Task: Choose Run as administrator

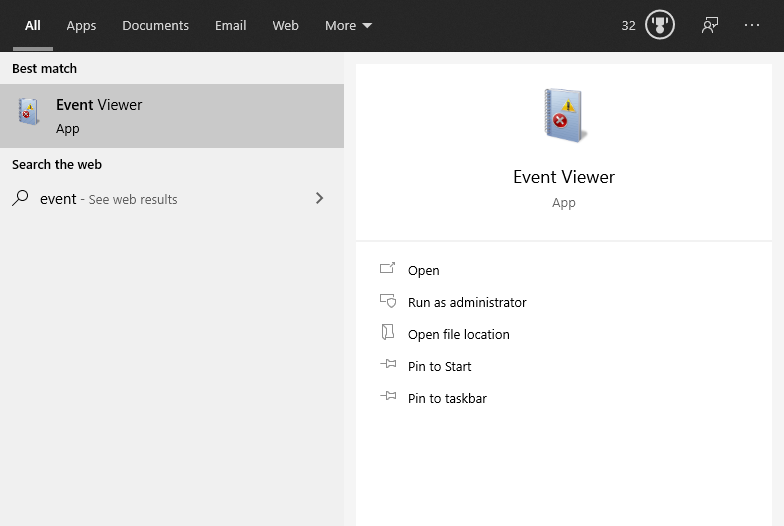Action: pyautogui.click(x=467, y=302)
